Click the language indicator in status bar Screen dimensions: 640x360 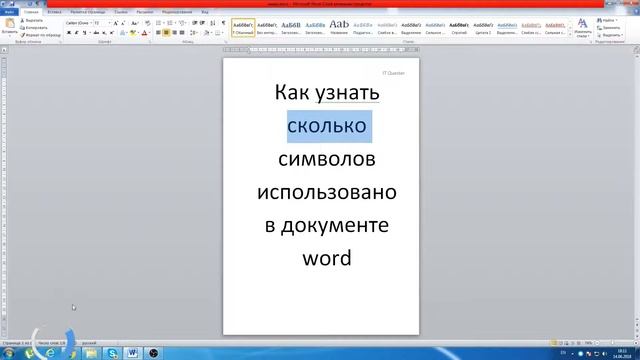click(89, 343)
